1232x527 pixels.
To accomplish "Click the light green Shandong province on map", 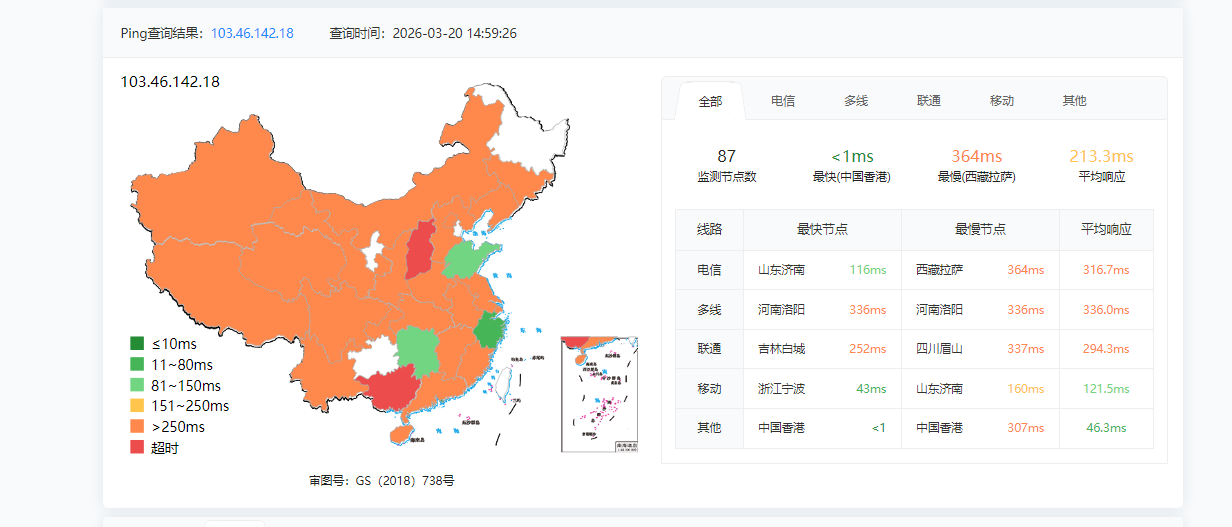I will [470, 258].
